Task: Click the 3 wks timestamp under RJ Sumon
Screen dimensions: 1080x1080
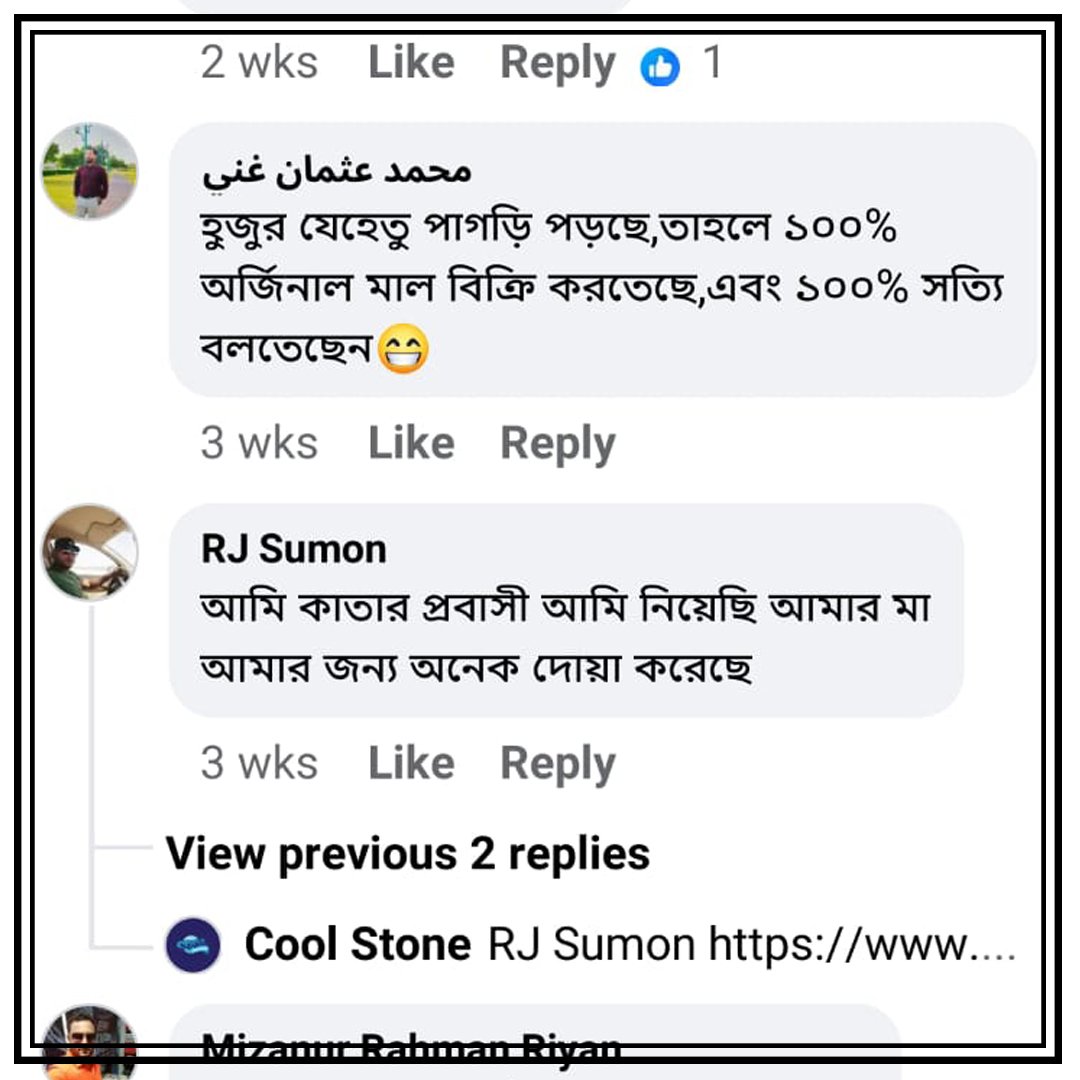Action: (x=259, y=762)
